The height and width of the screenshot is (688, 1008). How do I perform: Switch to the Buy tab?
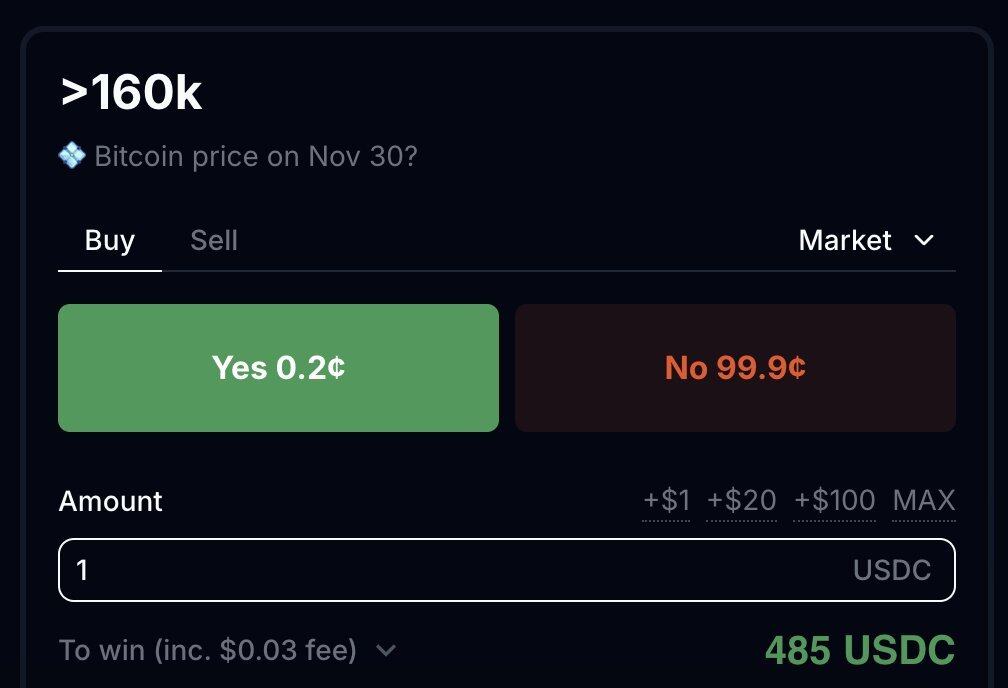(110, 240)
